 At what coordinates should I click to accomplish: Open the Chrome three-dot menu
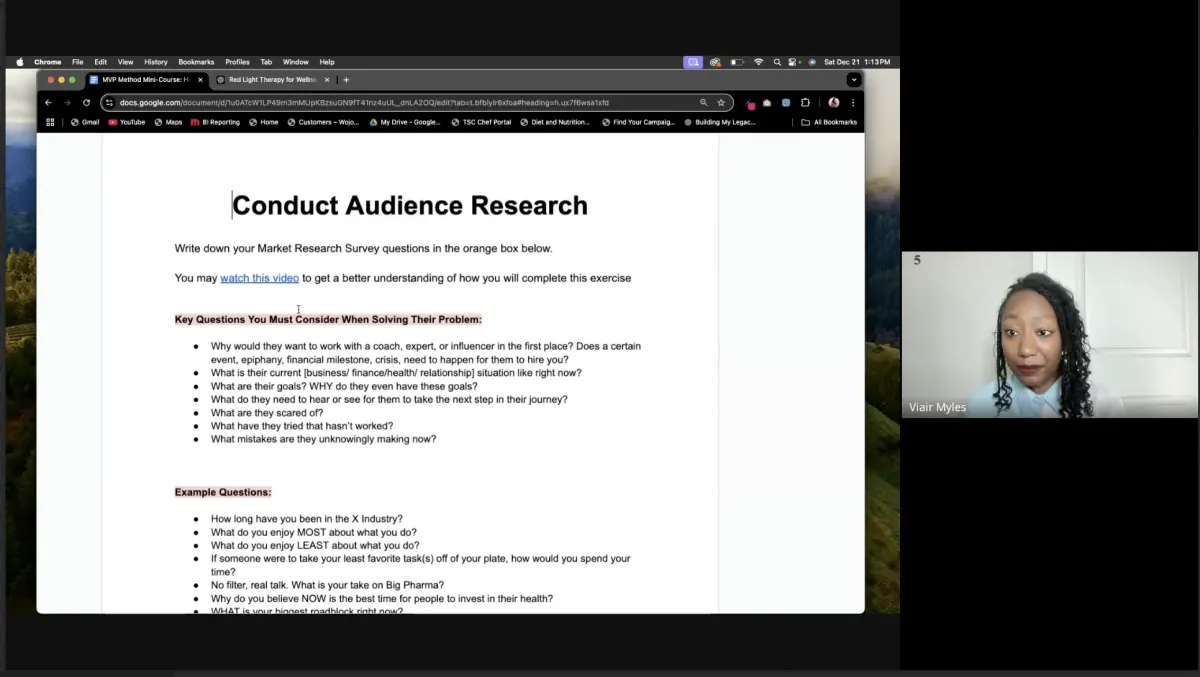tap(853, 102)
